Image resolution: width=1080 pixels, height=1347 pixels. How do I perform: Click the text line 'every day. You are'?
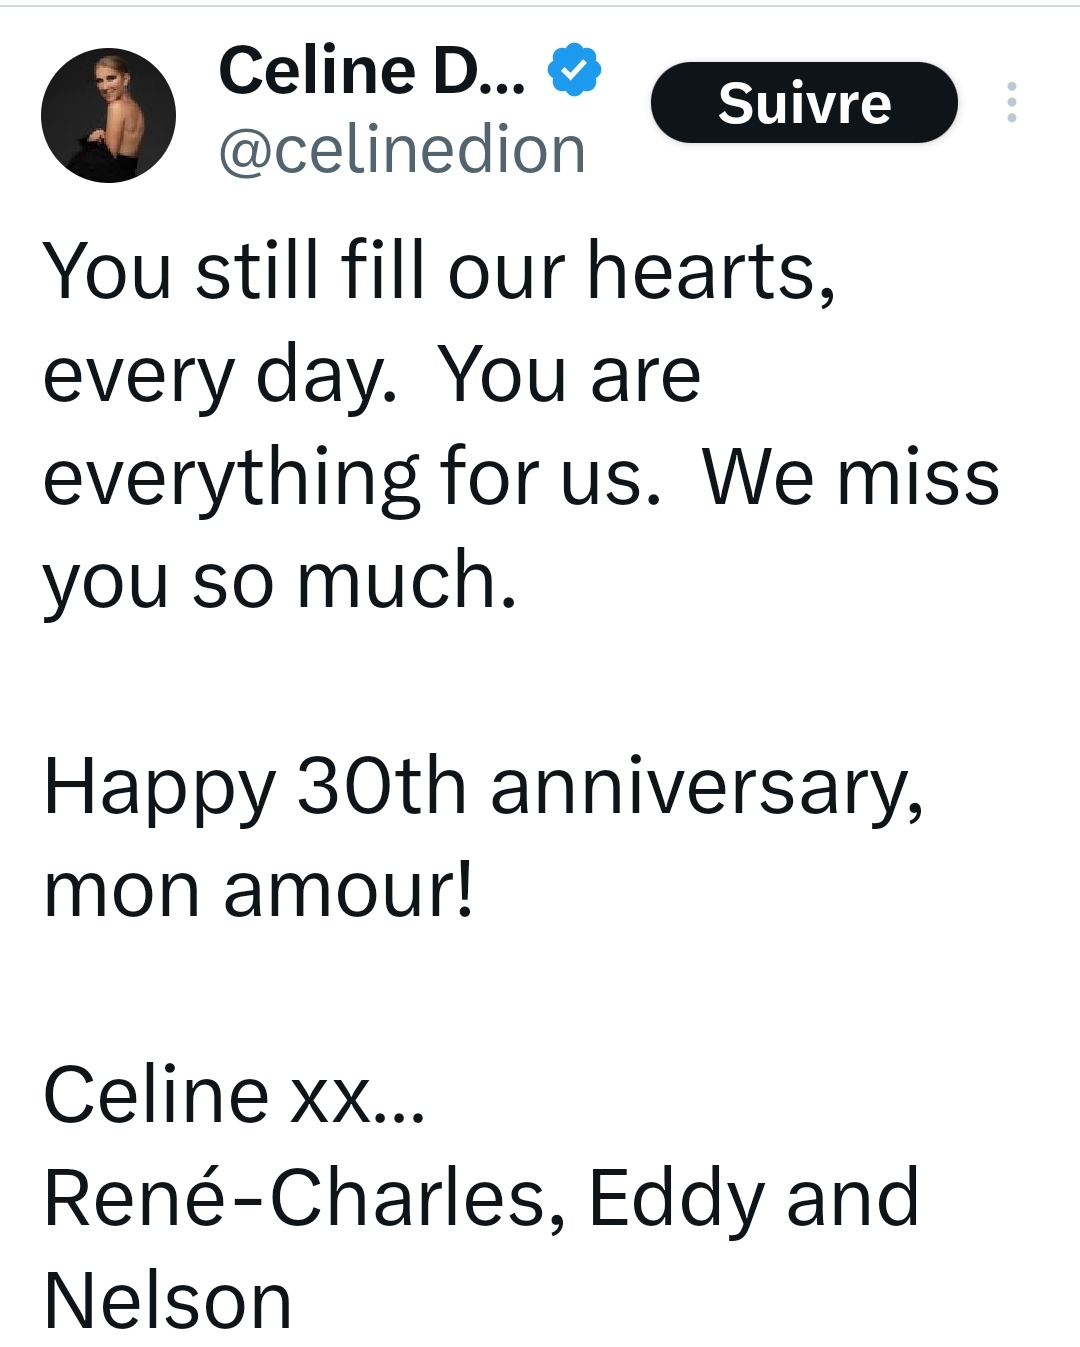pyautogui.click(x=371, y=375)
